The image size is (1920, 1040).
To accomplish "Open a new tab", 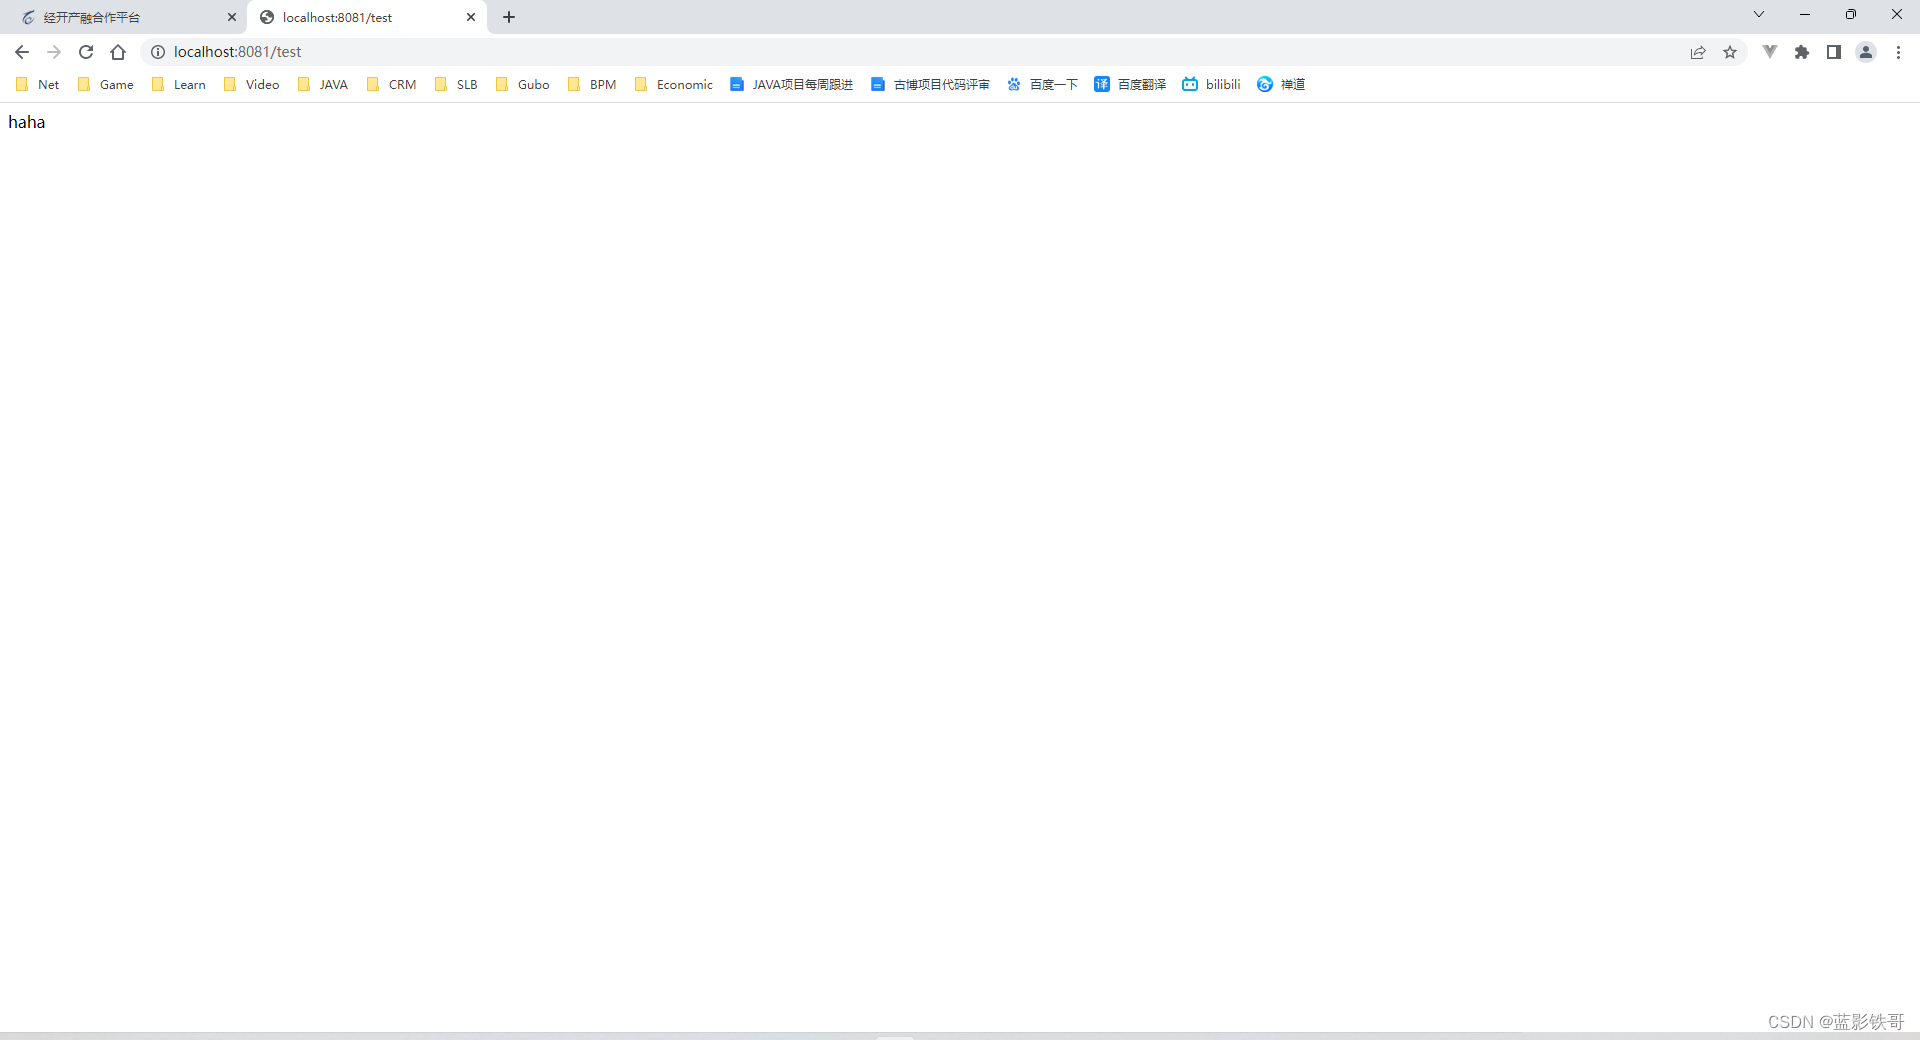I will [x=509, y=17].
